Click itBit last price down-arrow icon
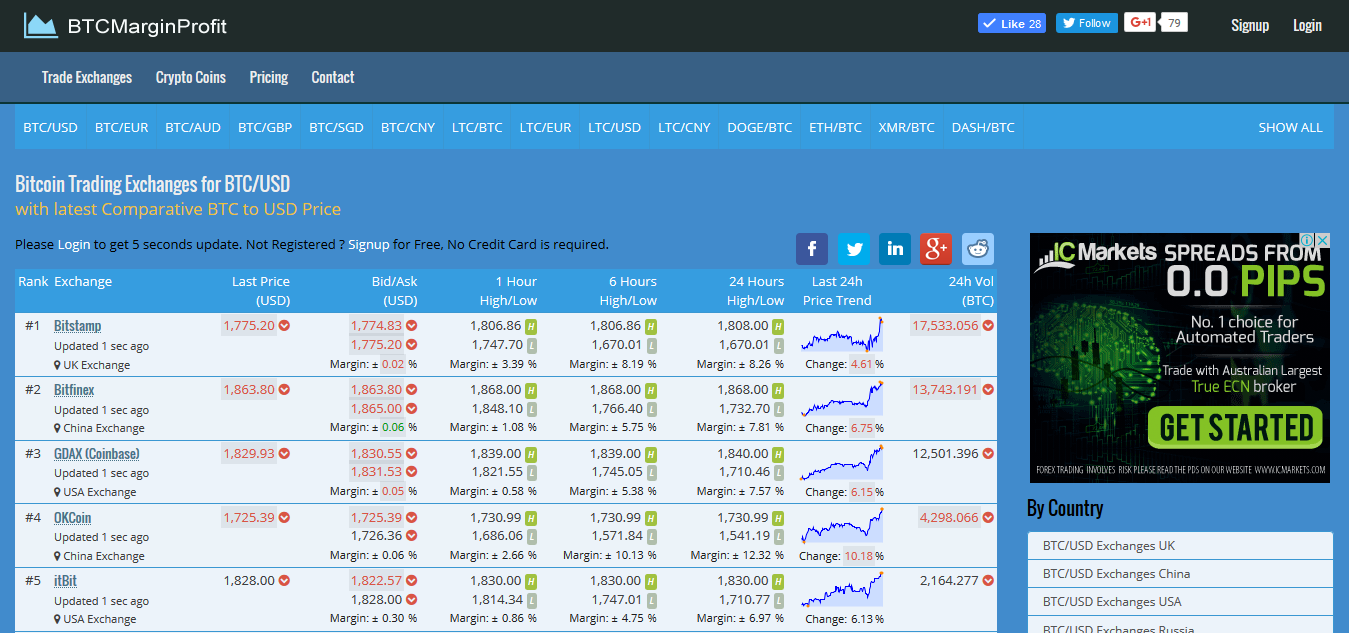 pos(284,580)
